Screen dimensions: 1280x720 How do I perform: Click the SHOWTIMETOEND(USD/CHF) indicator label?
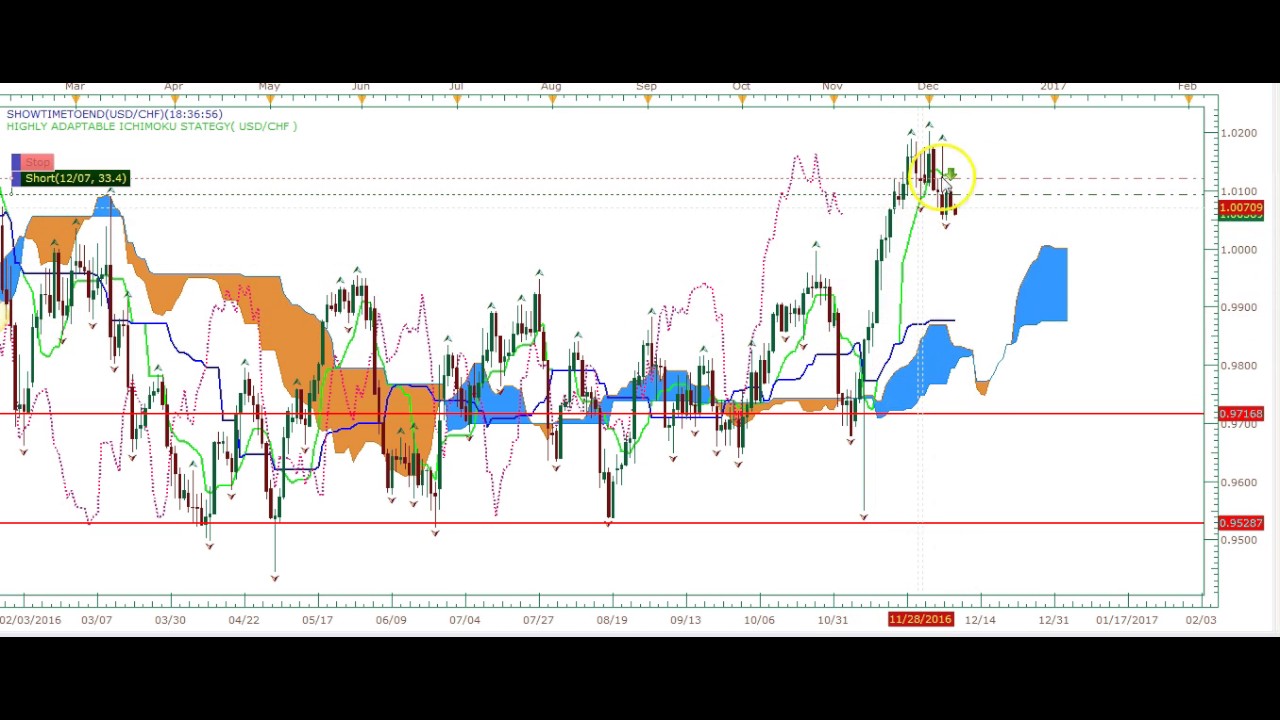pos(114,114)
